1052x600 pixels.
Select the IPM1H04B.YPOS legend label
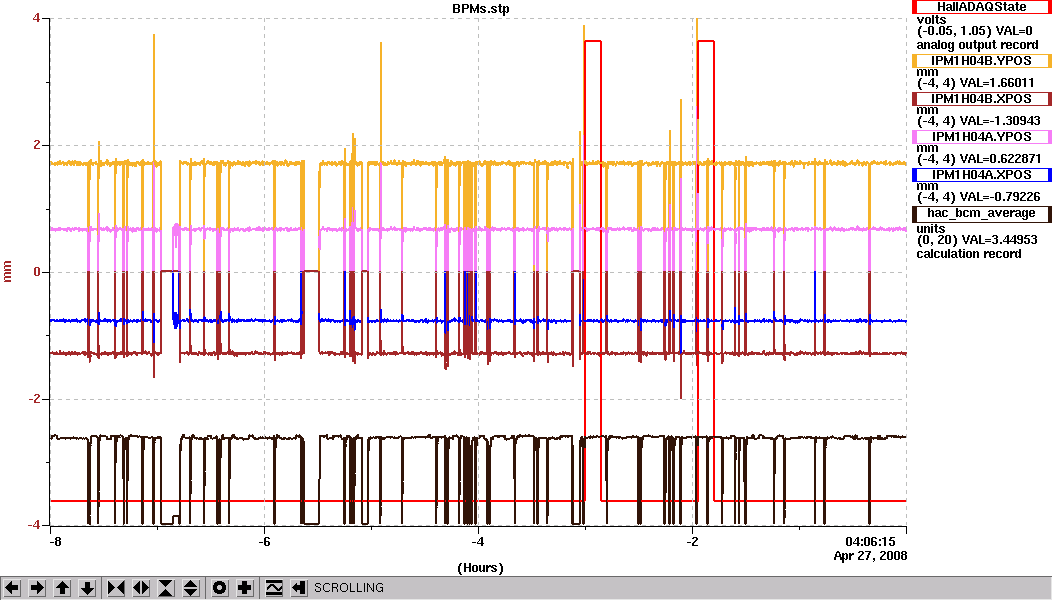click(x=982, y=61)
